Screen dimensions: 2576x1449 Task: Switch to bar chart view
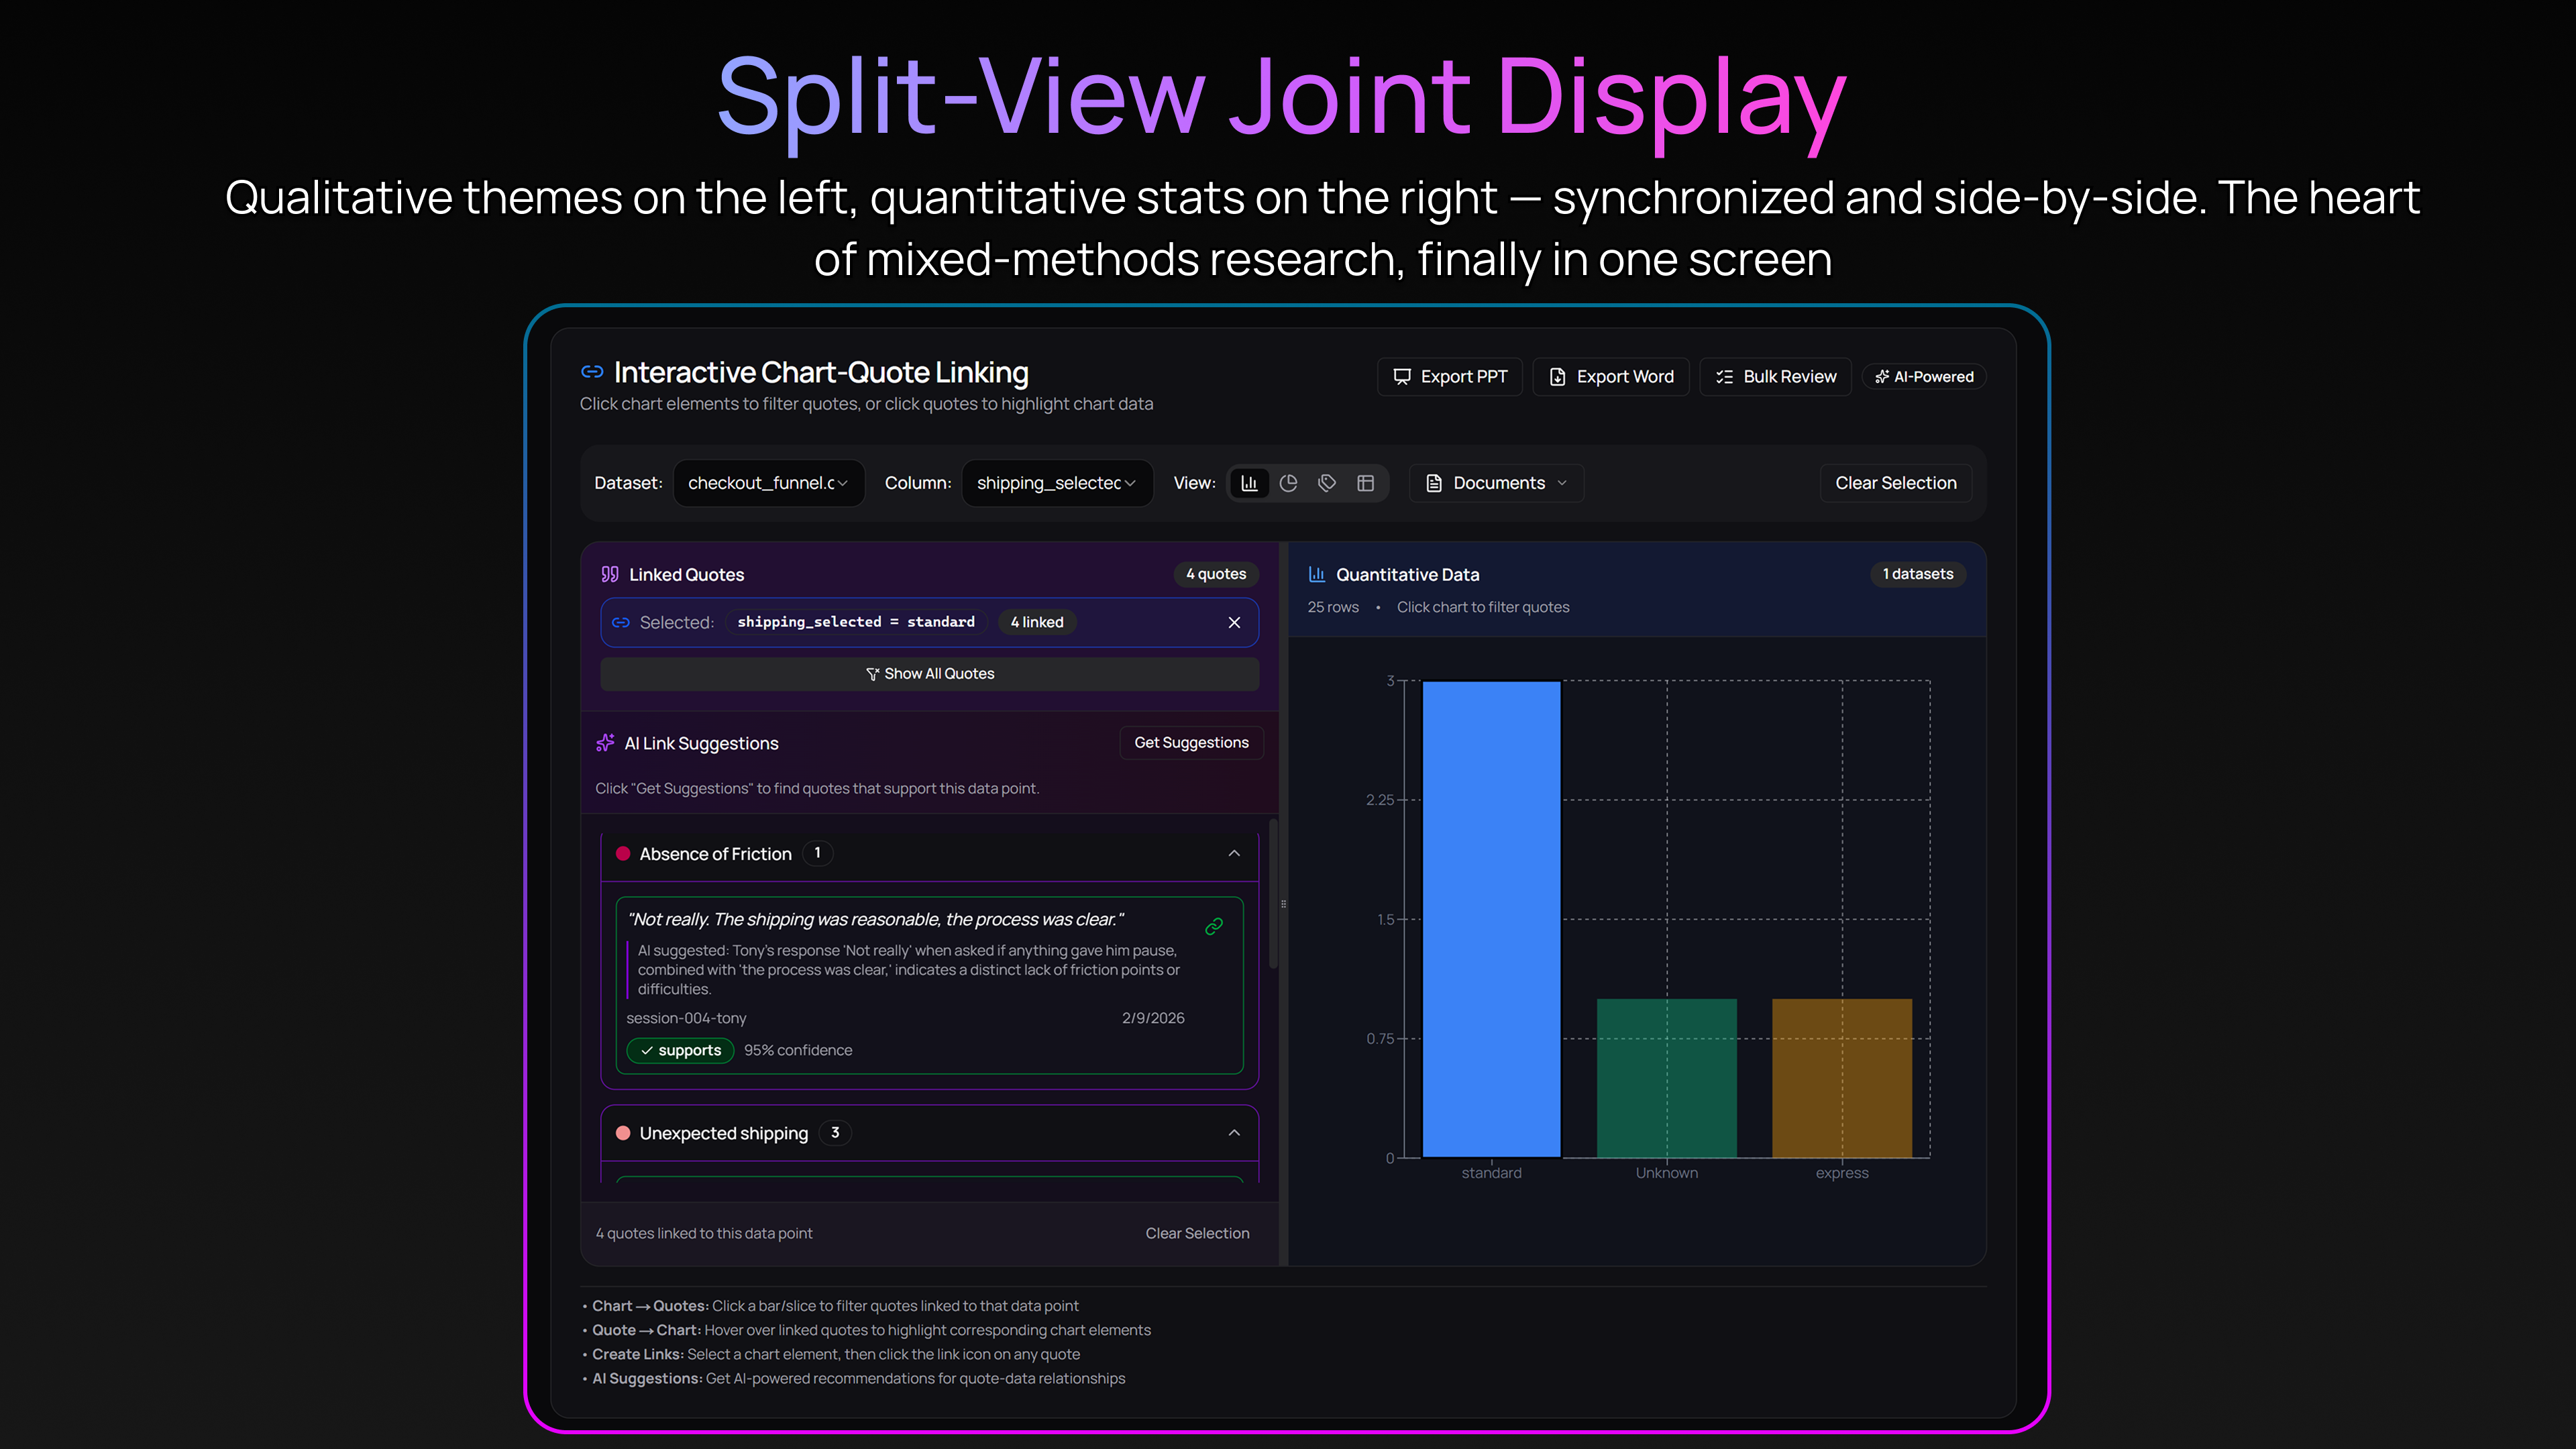pyautogui.click(x=1249, y=483)
